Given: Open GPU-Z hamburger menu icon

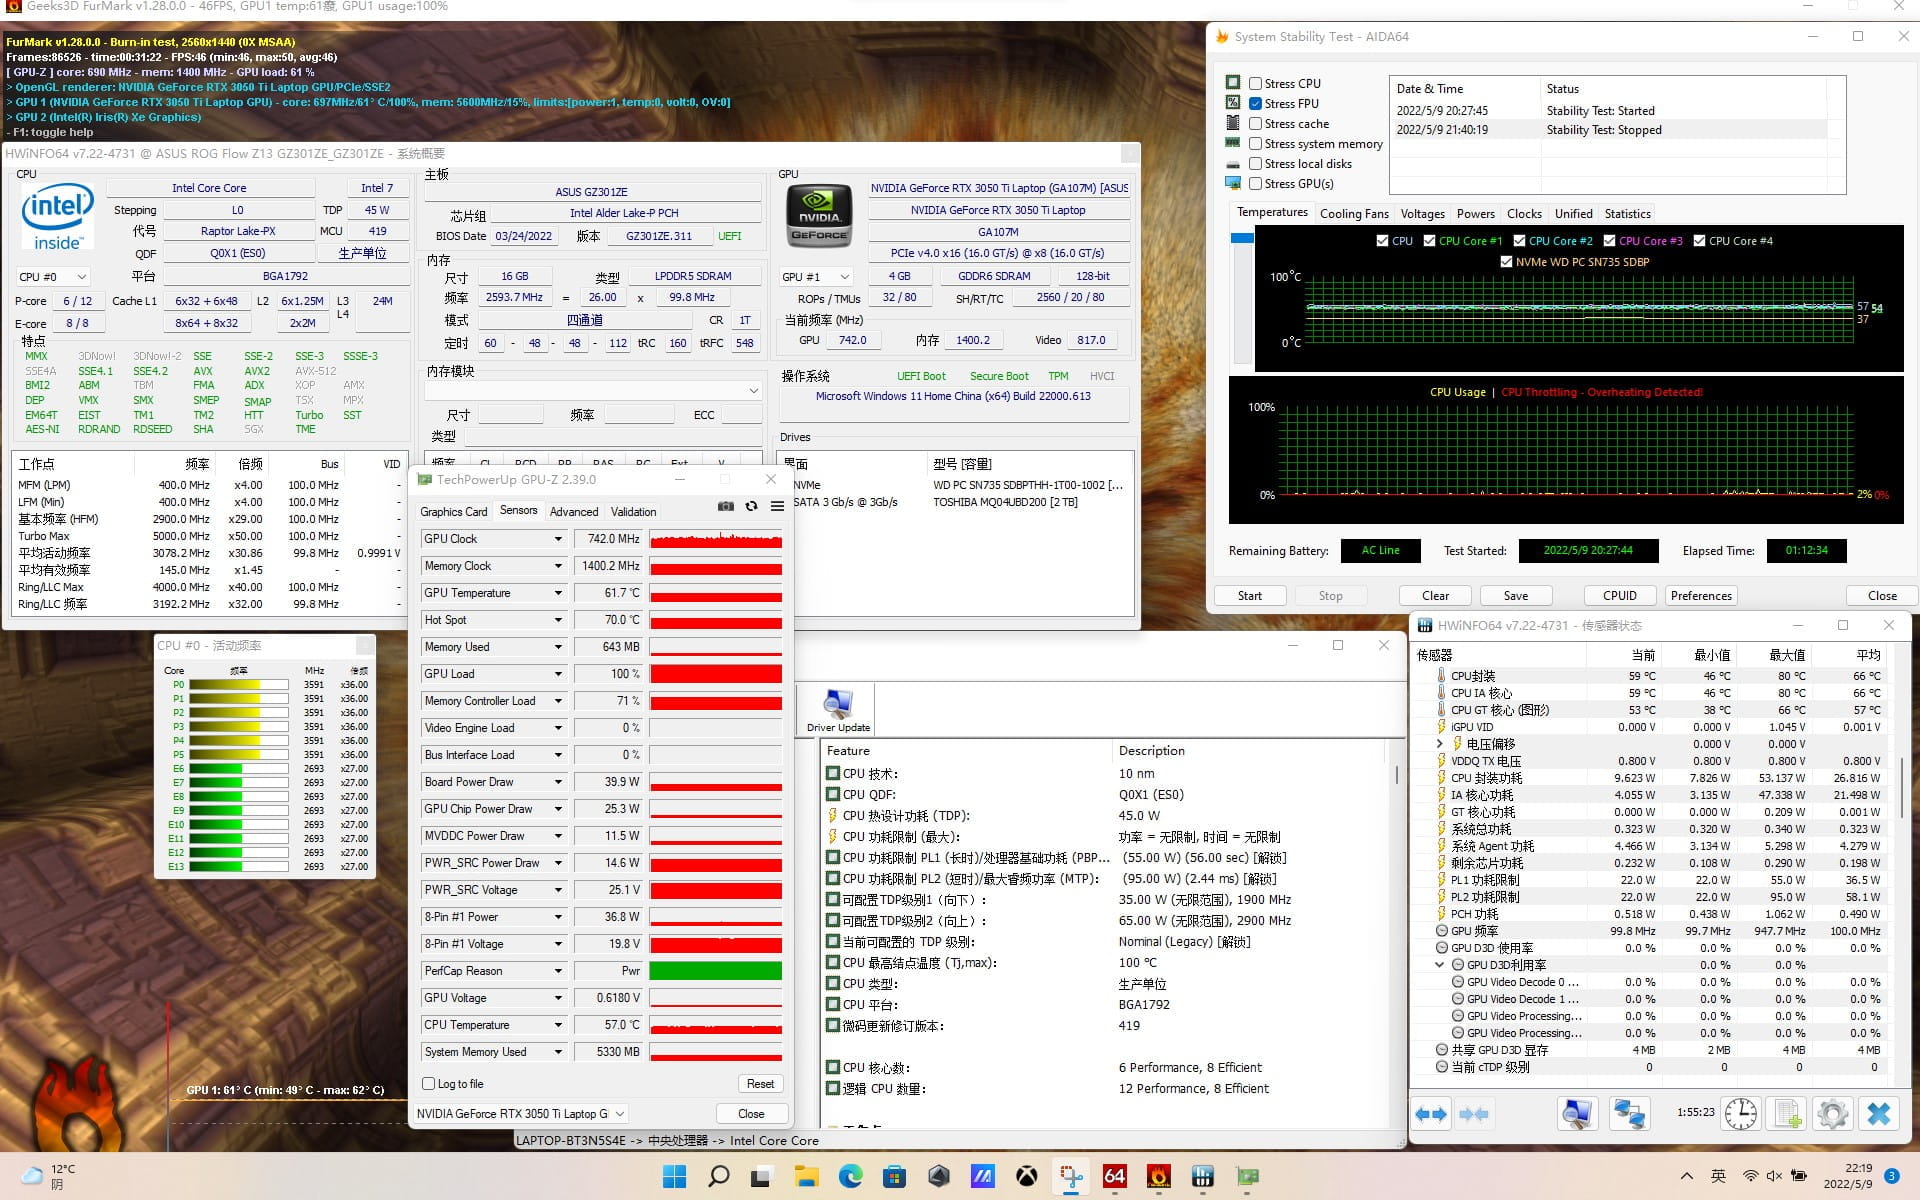Looking at the screenshot, I should 777,507.
